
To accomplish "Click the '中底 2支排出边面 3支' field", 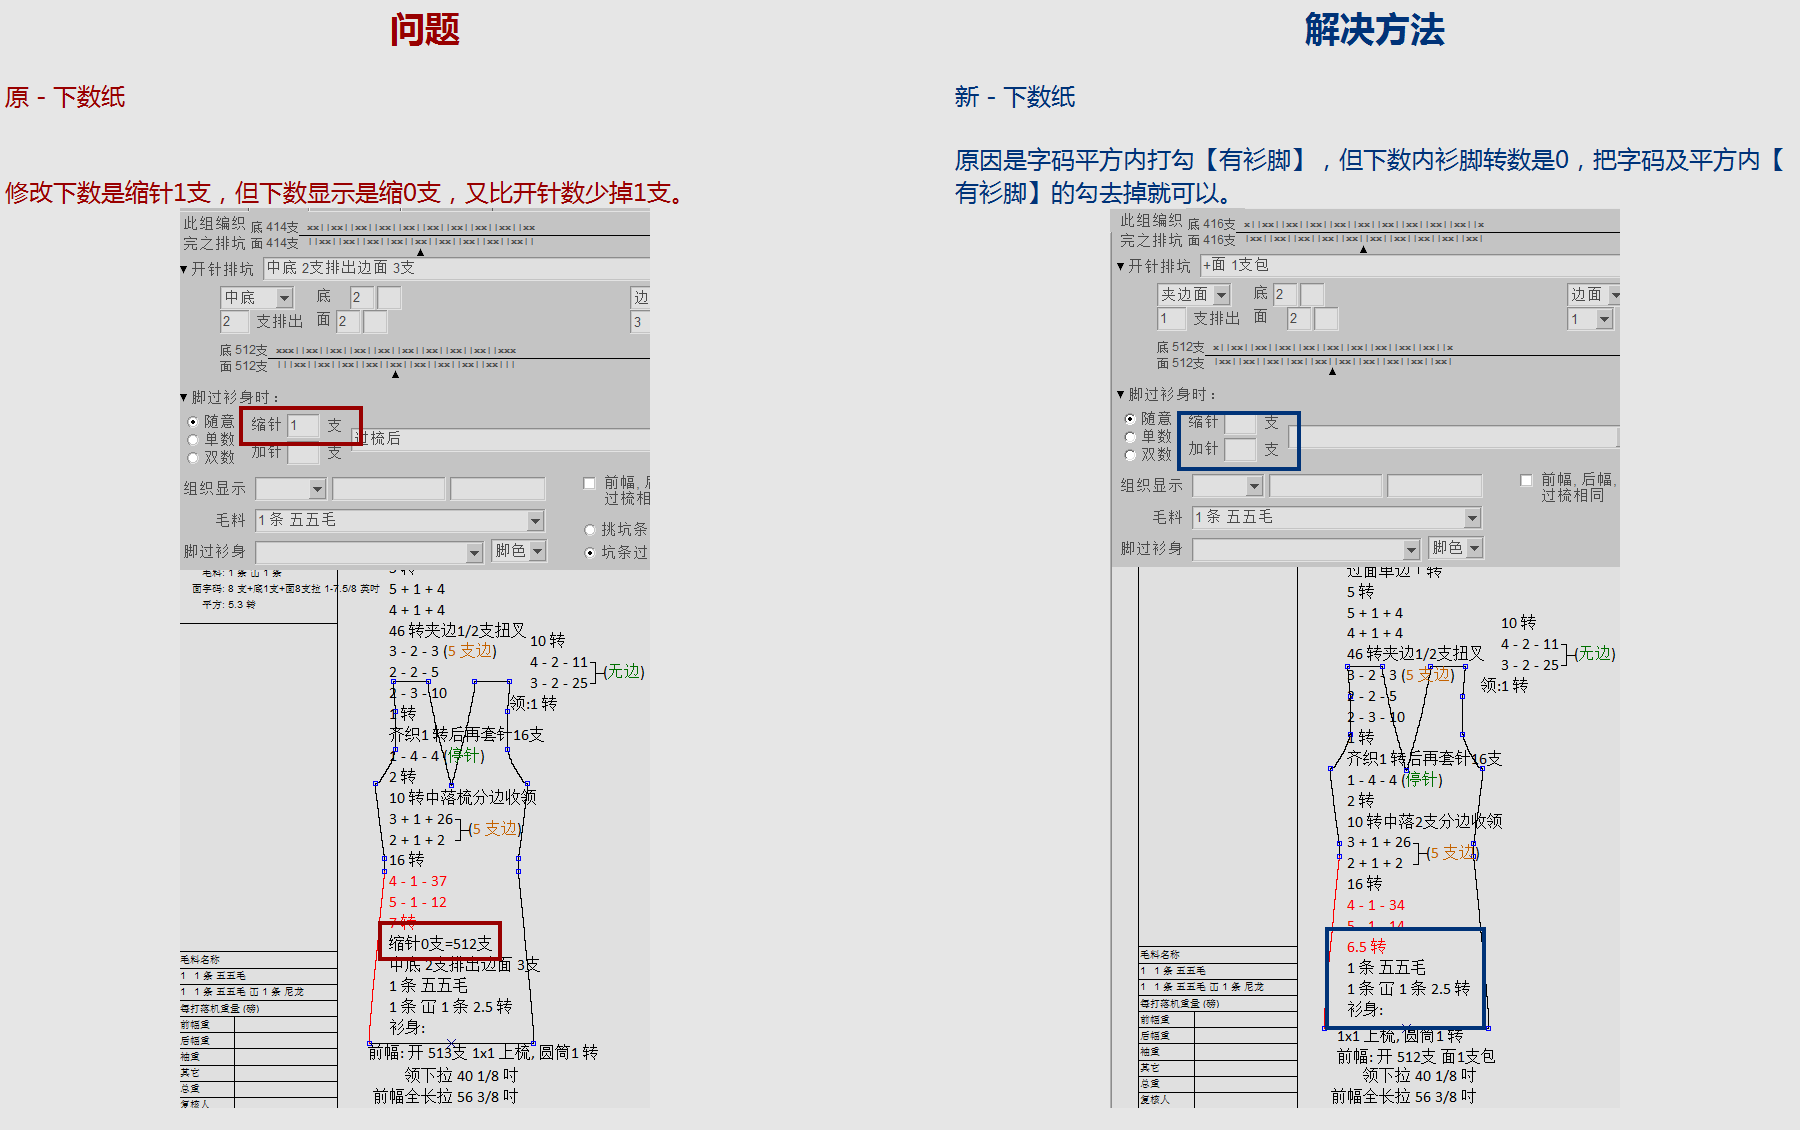I will pos(456,268).
